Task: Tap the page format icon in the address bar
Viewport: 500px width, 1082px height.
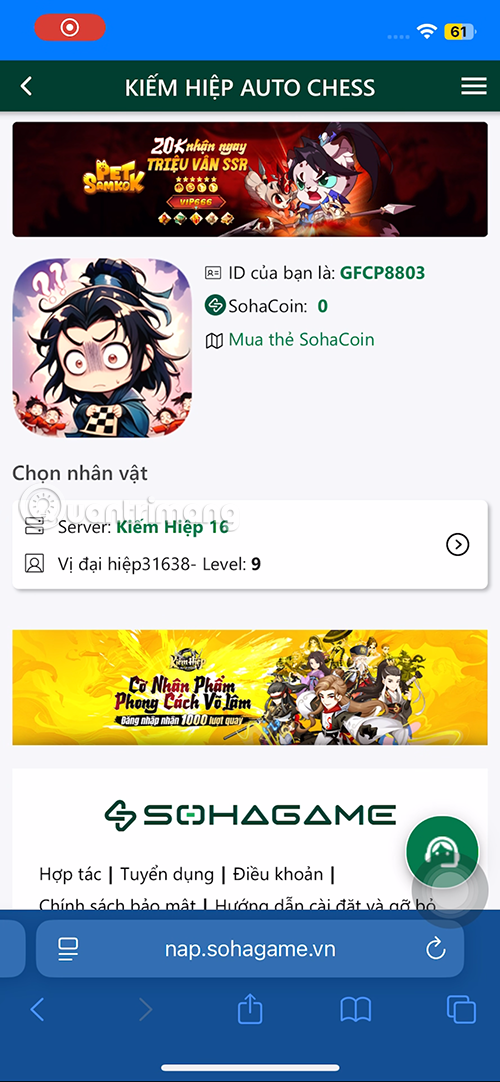Action: [68, 950]
